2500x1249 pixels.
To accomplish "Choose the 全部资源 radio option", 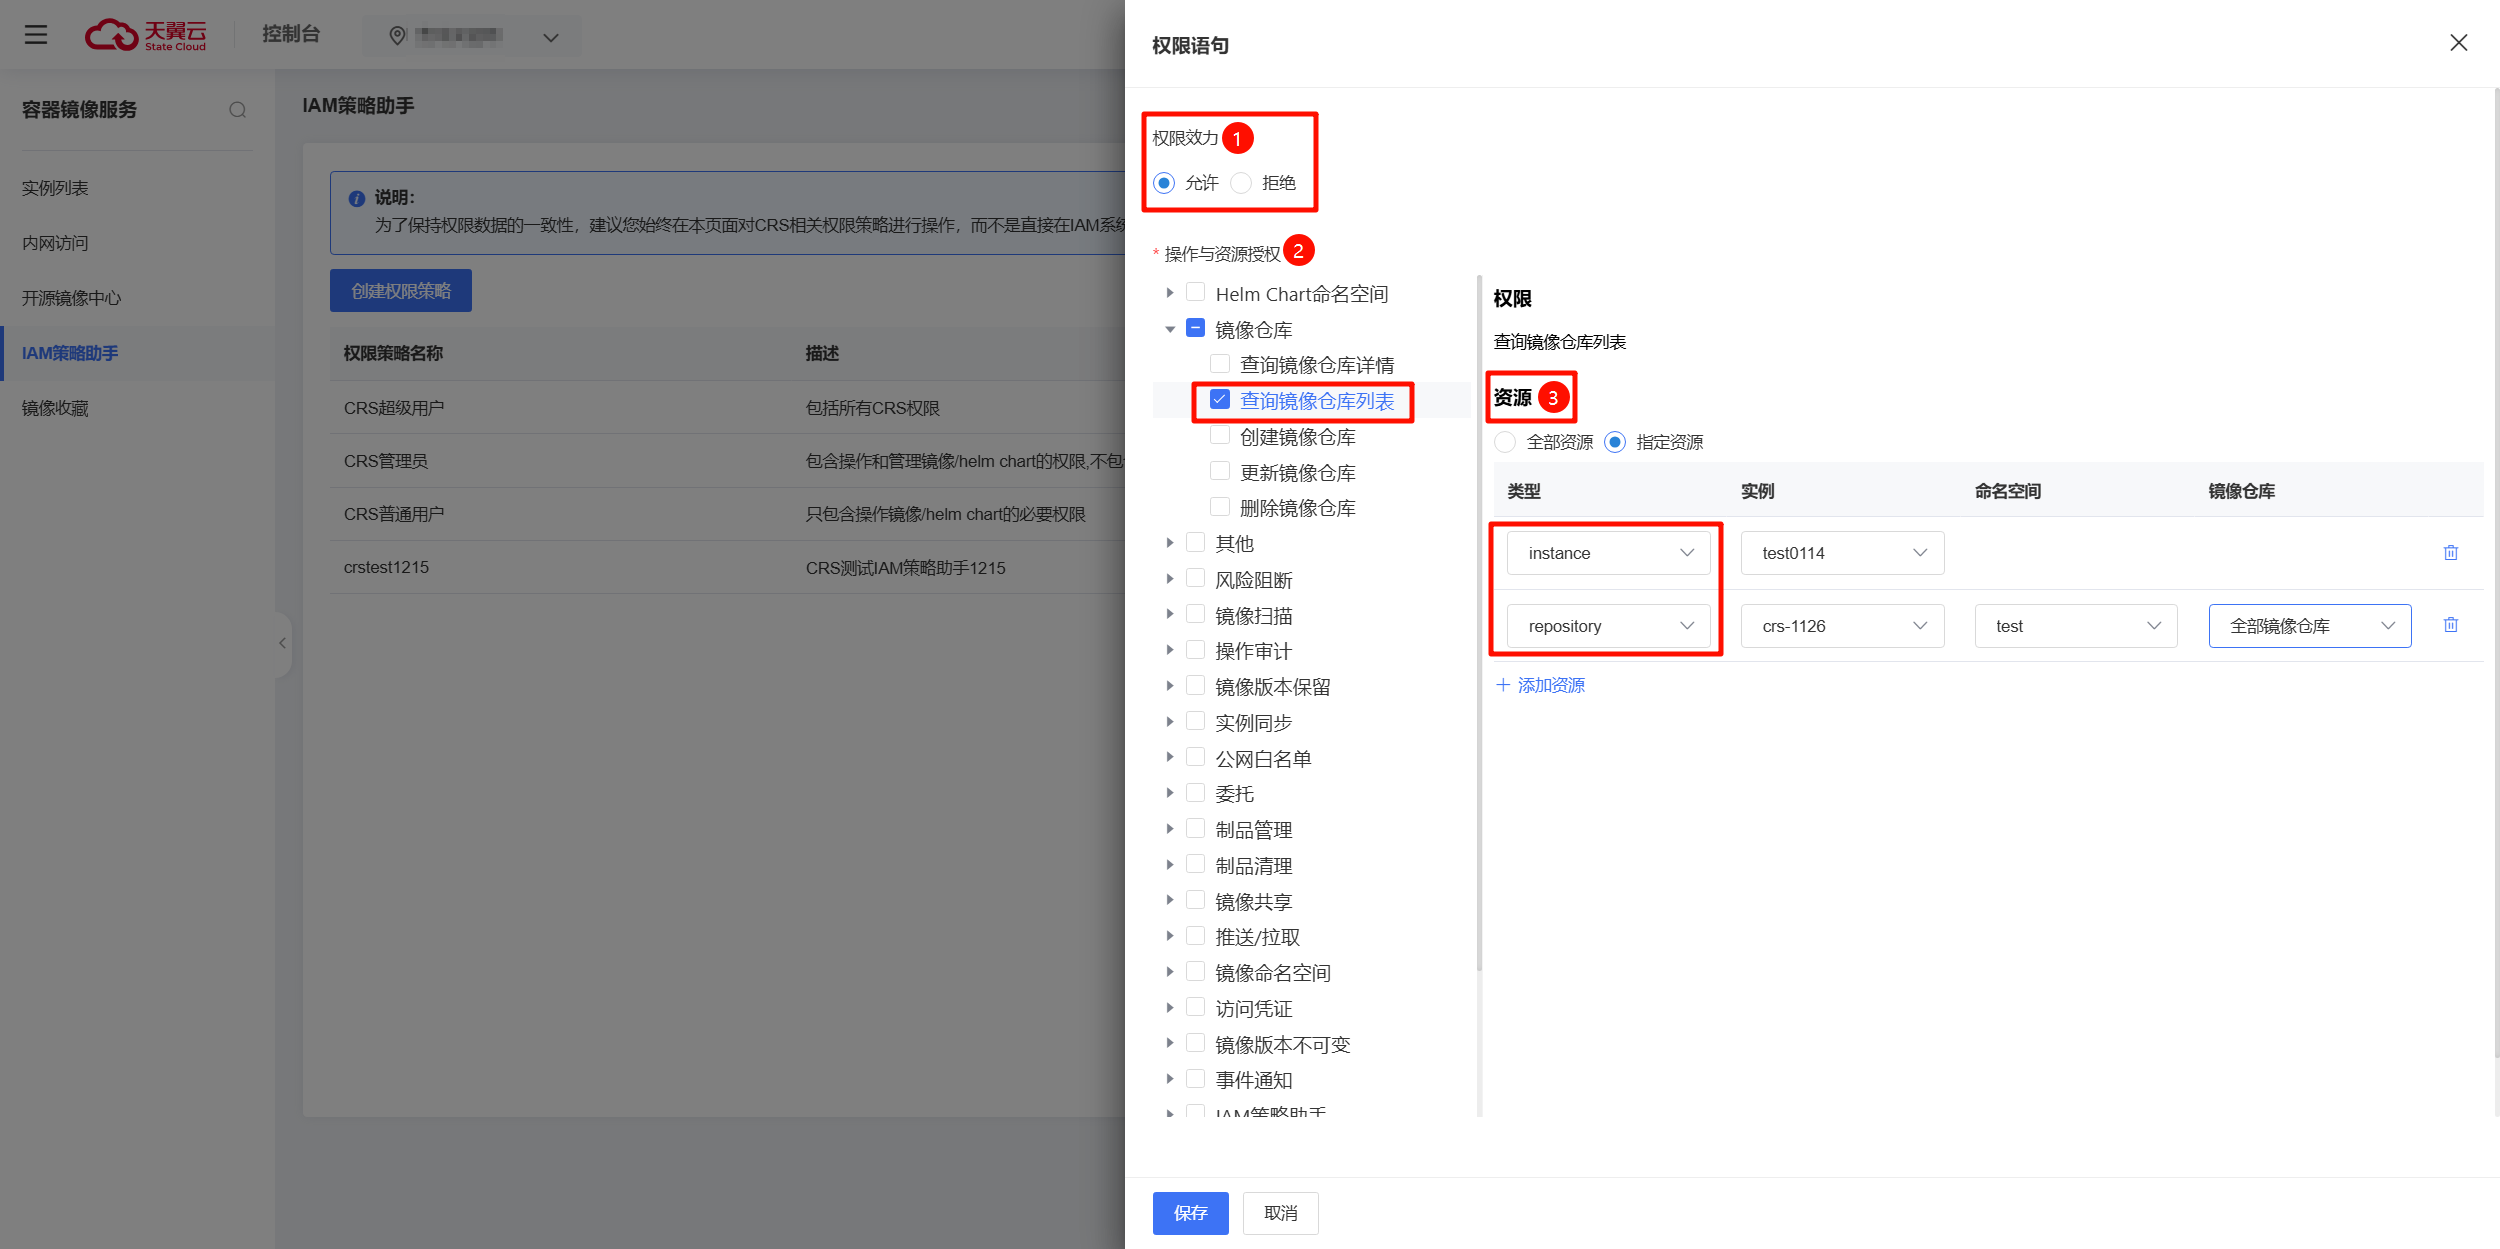I will [x=1505, y=442].
